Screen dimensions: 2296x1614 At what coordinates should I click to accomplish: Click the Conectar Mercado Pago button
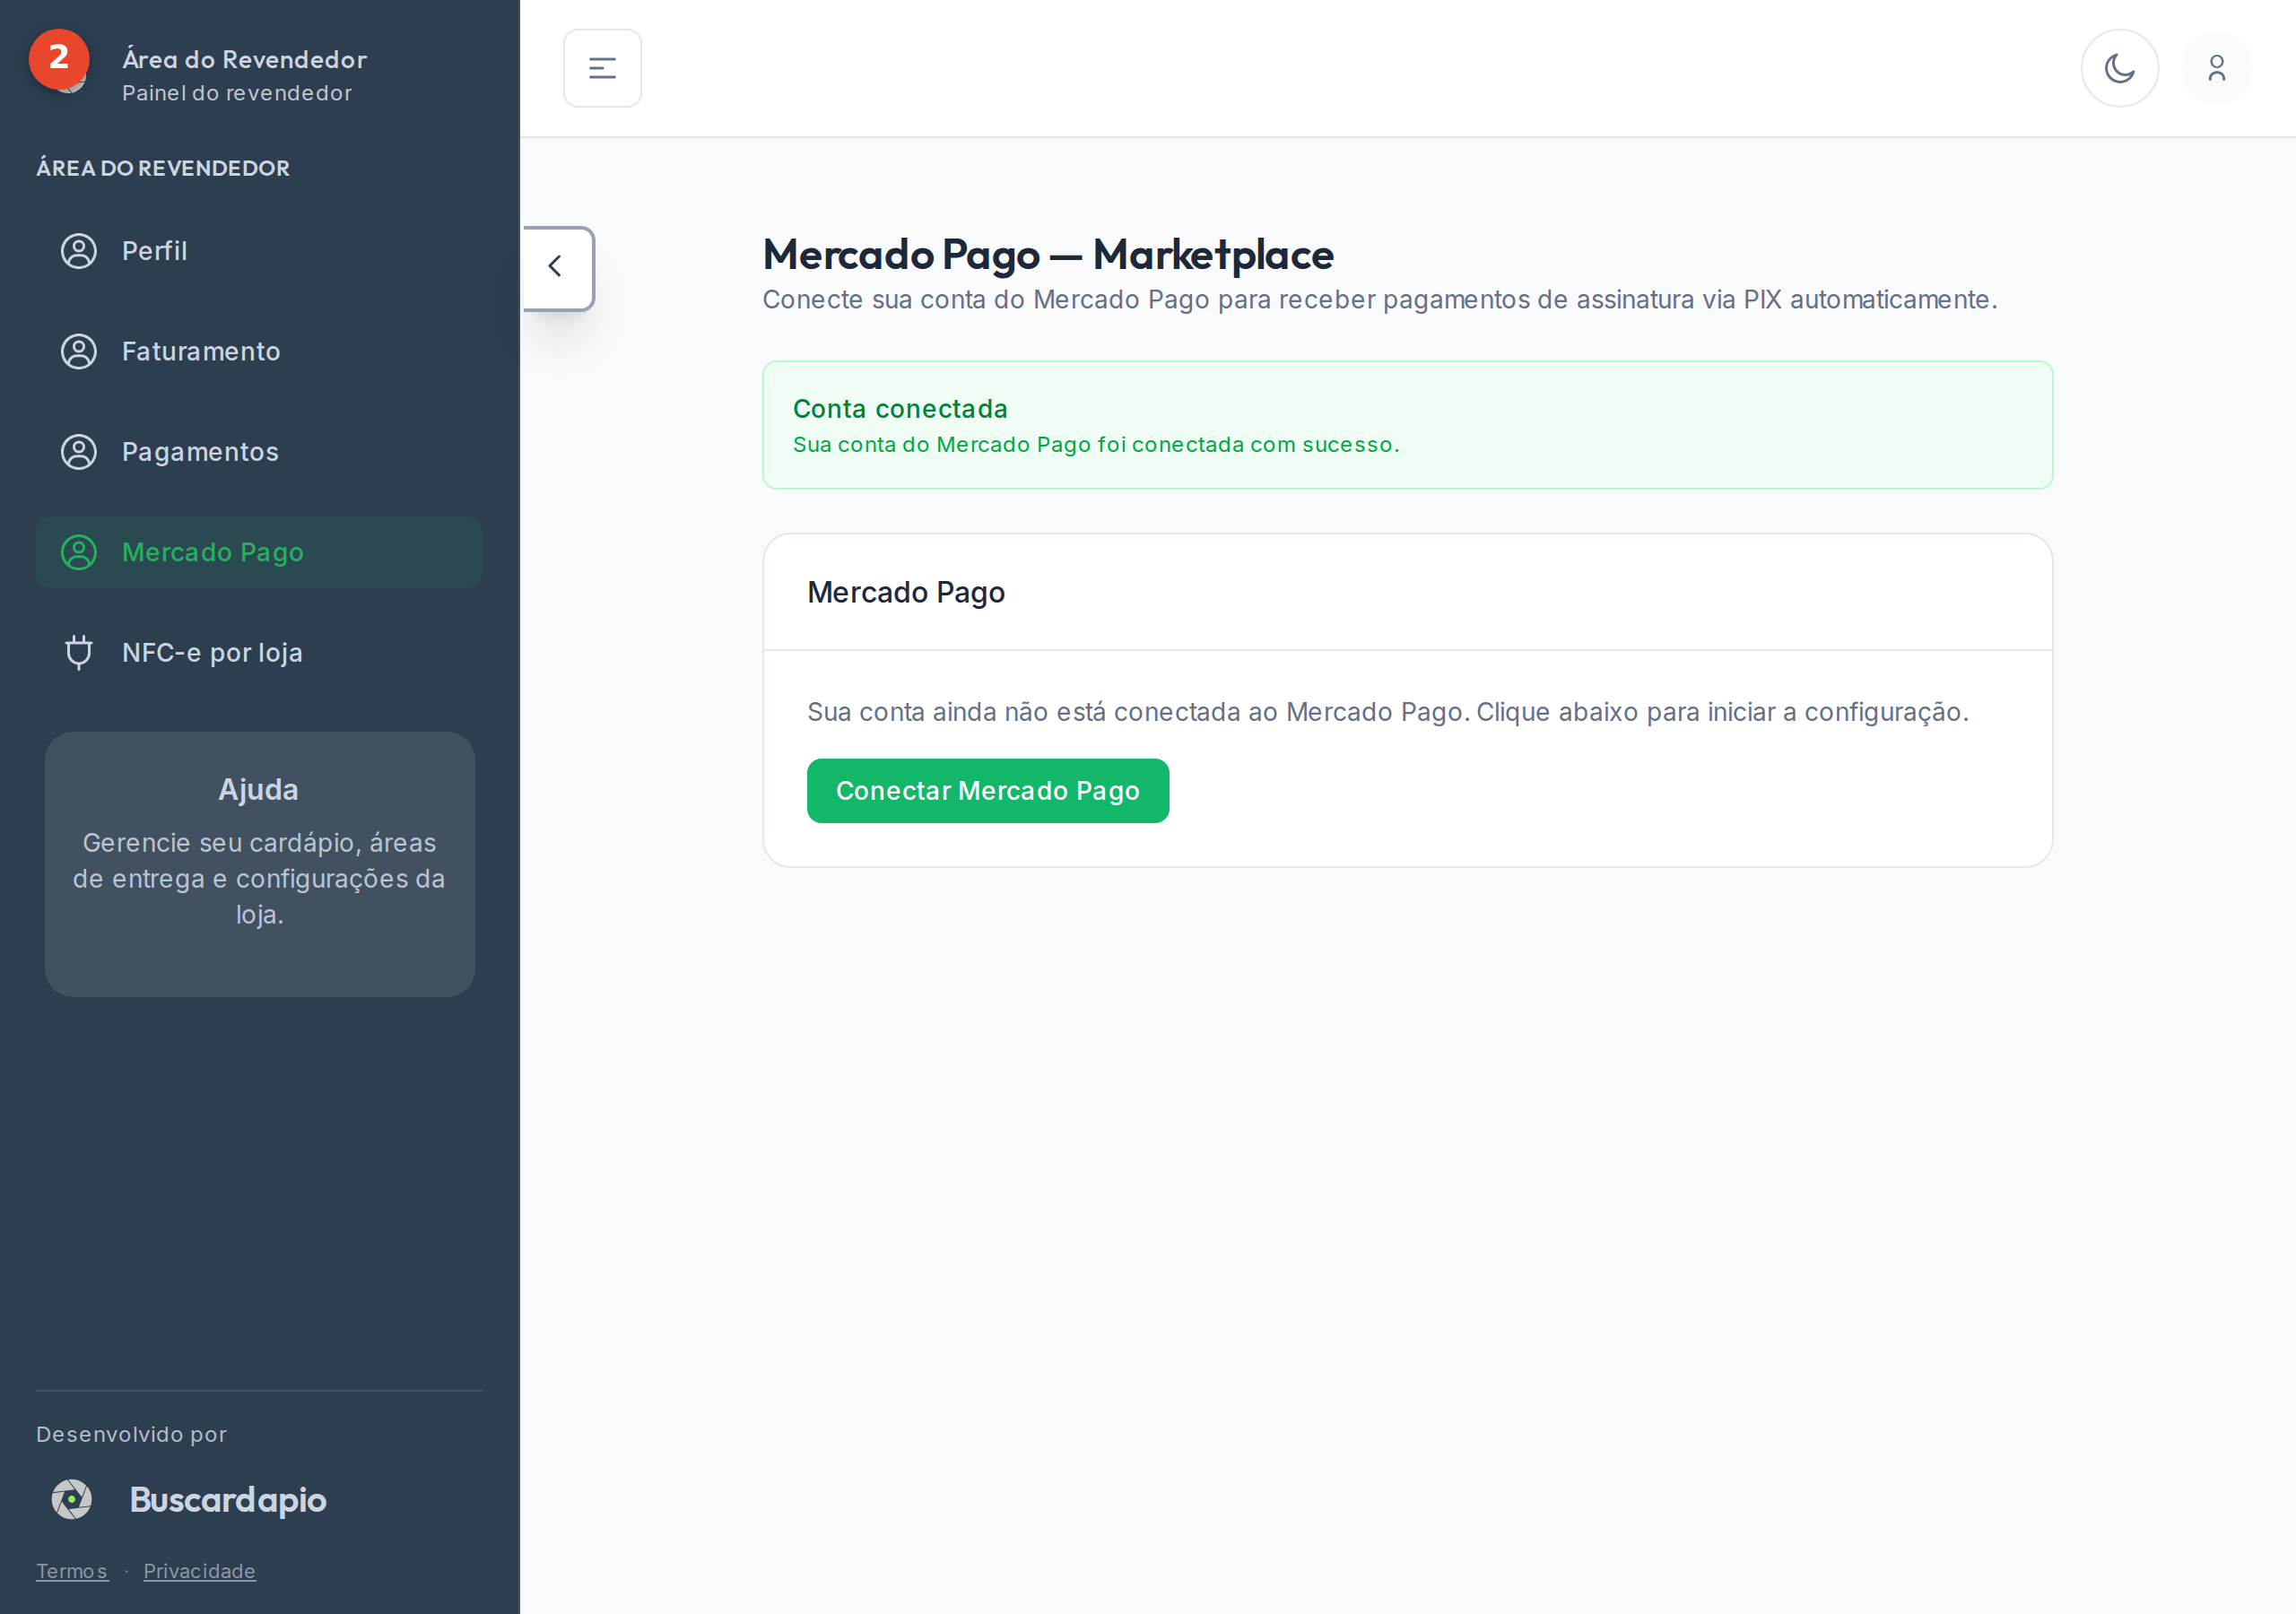click(x=987, y=791)
